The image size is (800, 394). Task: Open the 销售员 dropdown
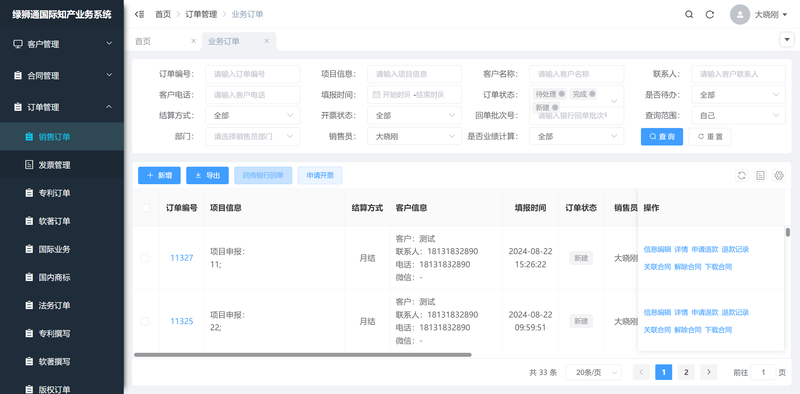click(x=414, y=136)
